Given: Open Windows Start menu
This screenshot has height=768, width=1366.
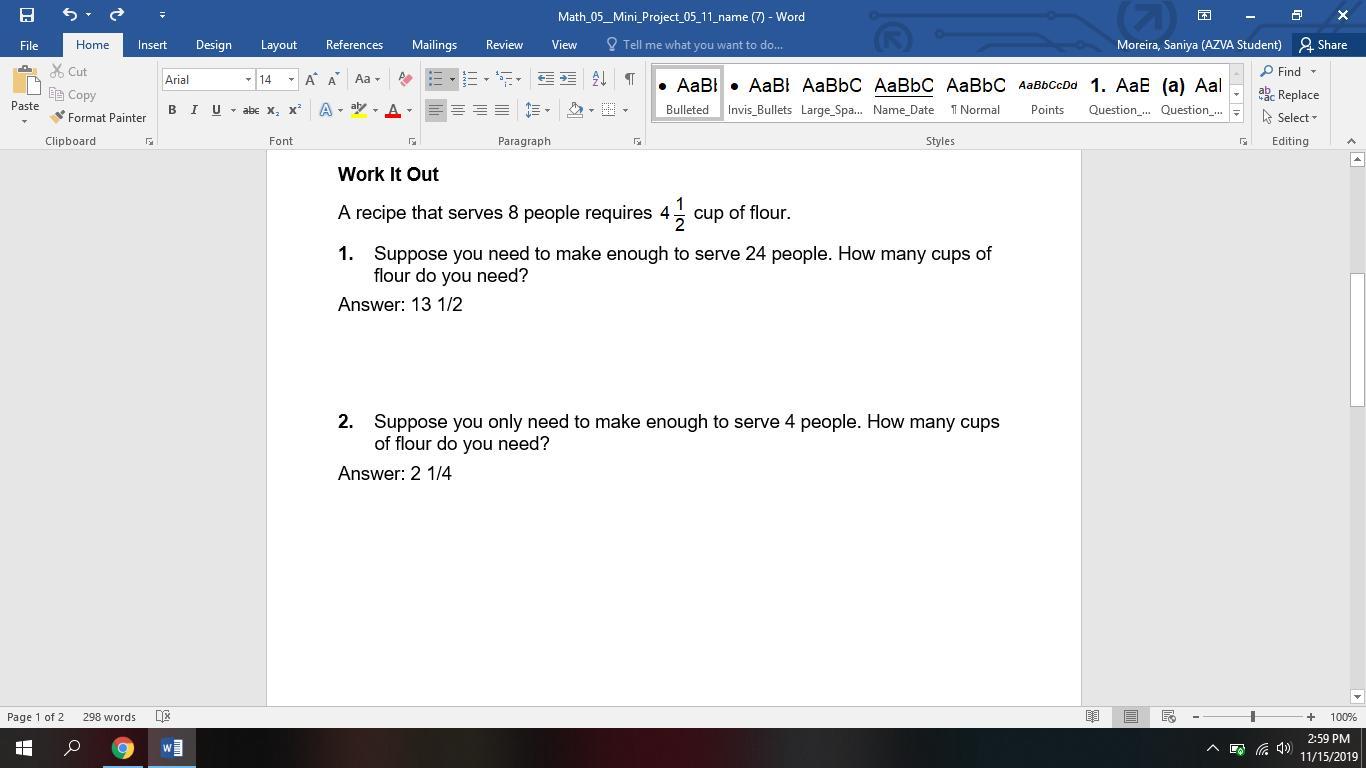Looking at the screenshot, I should pyautogui.click(x=24, y=748).
